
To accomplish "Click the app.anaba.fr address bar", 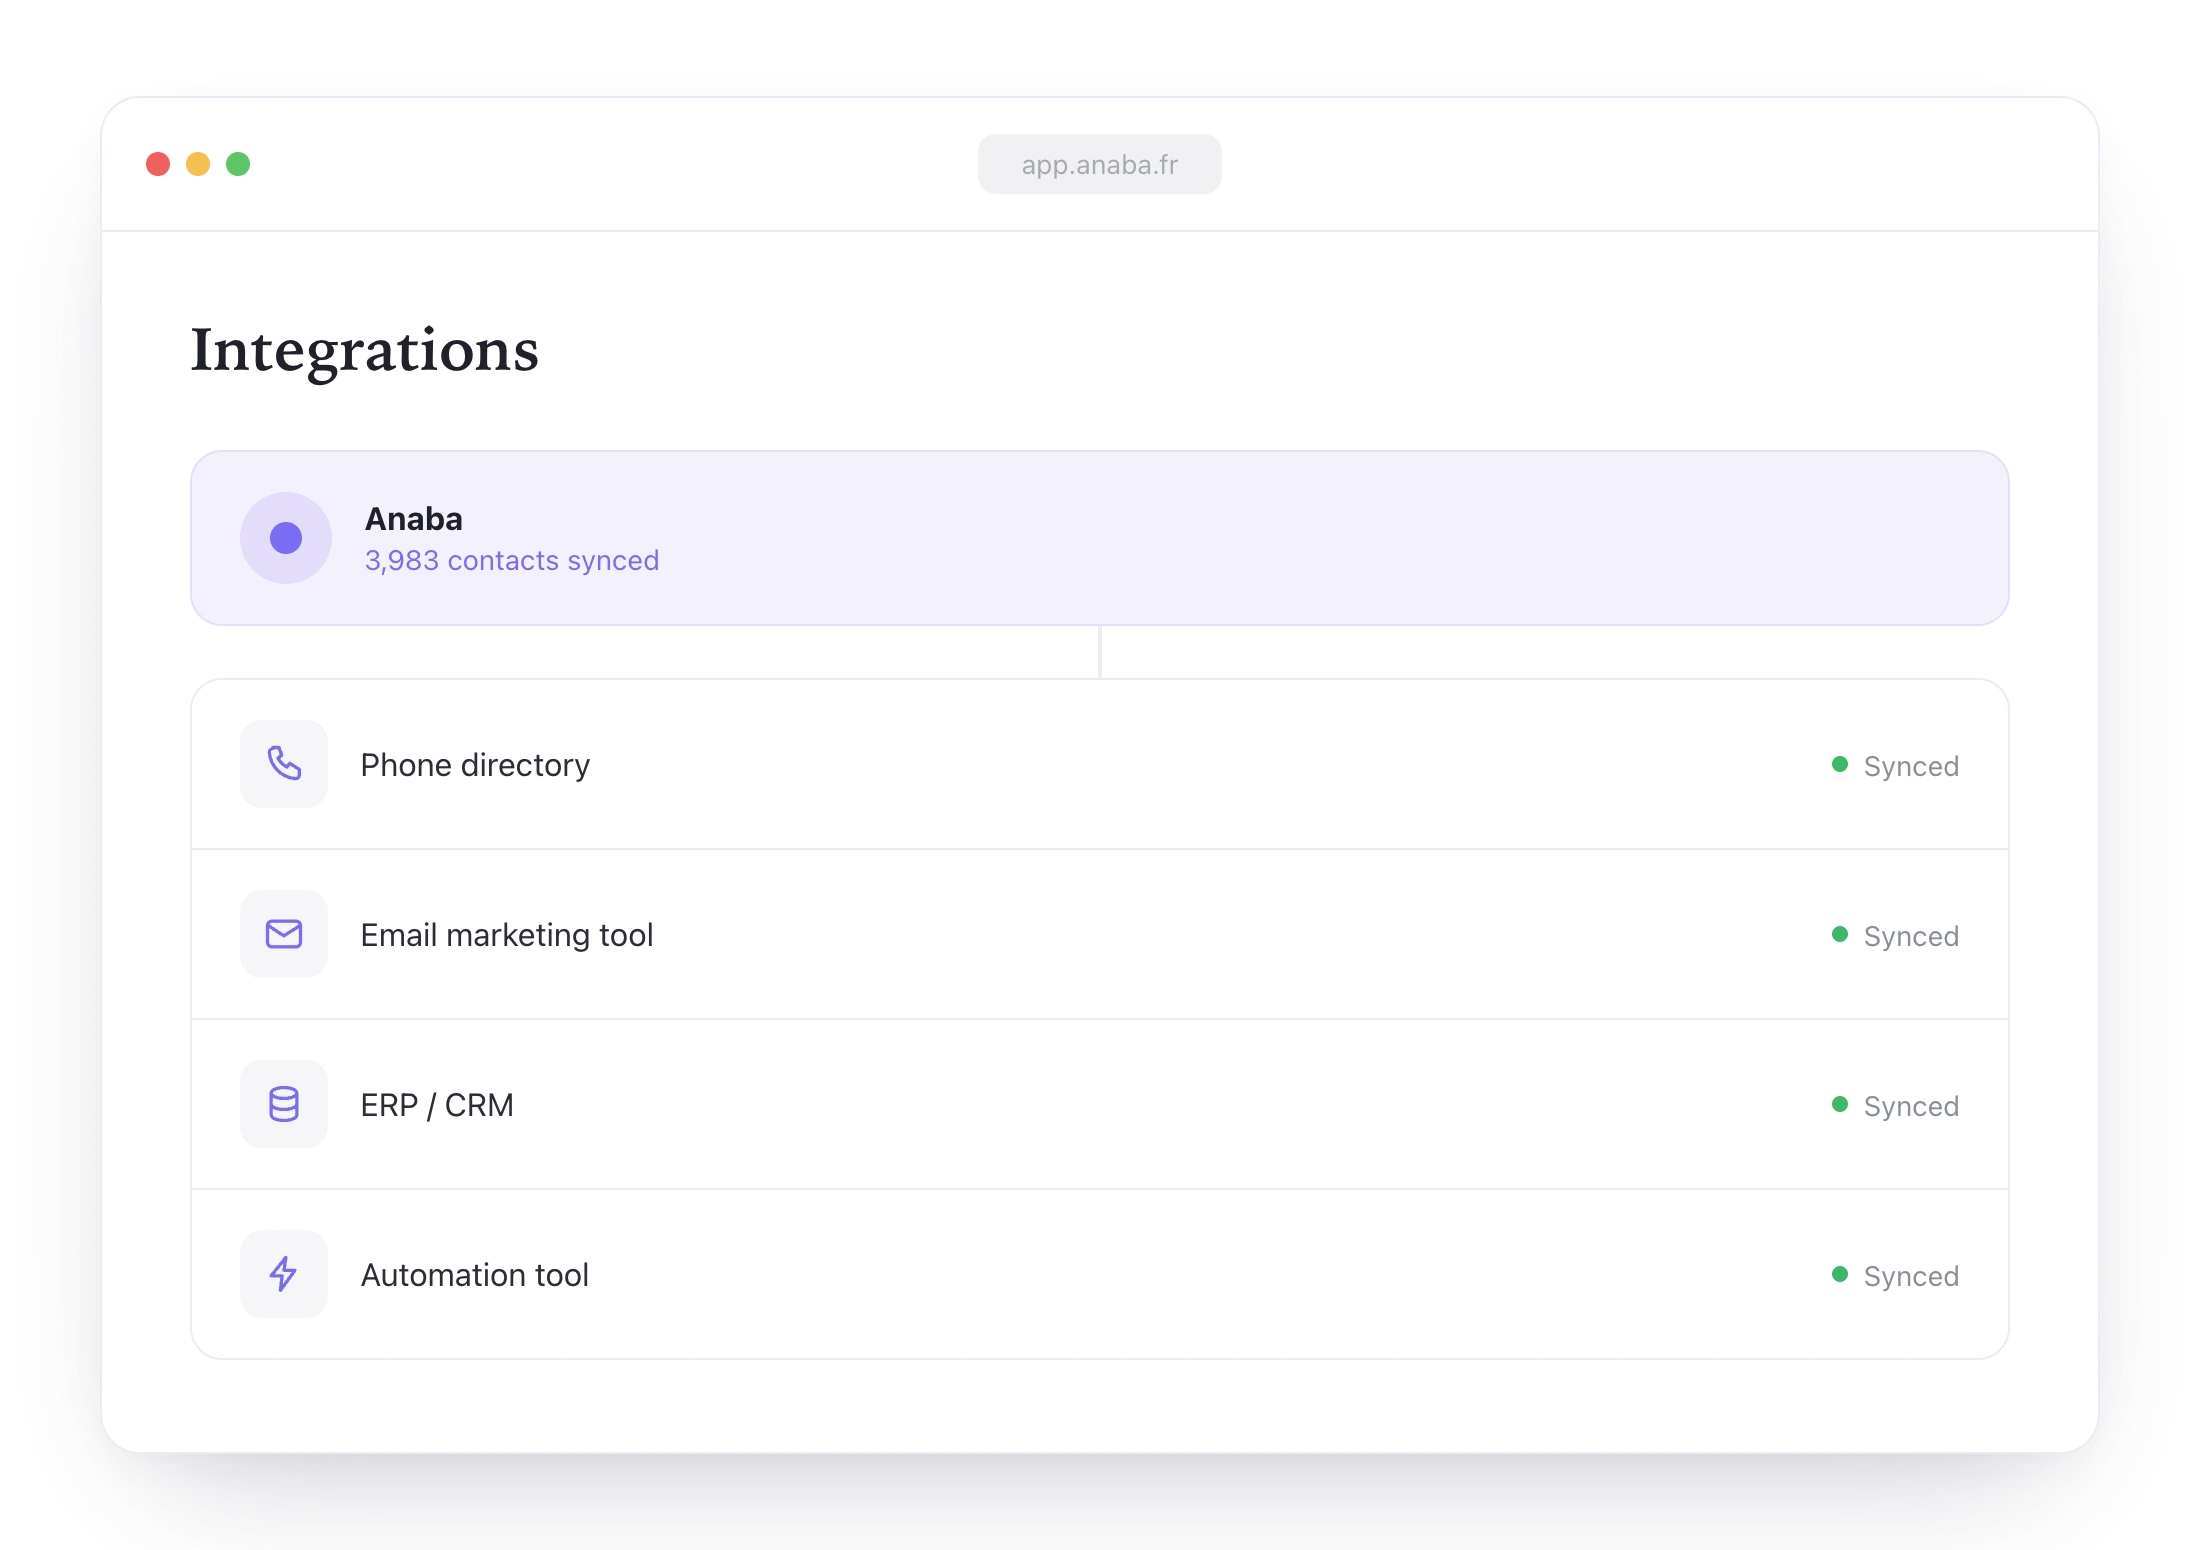I will (1100, 164).
